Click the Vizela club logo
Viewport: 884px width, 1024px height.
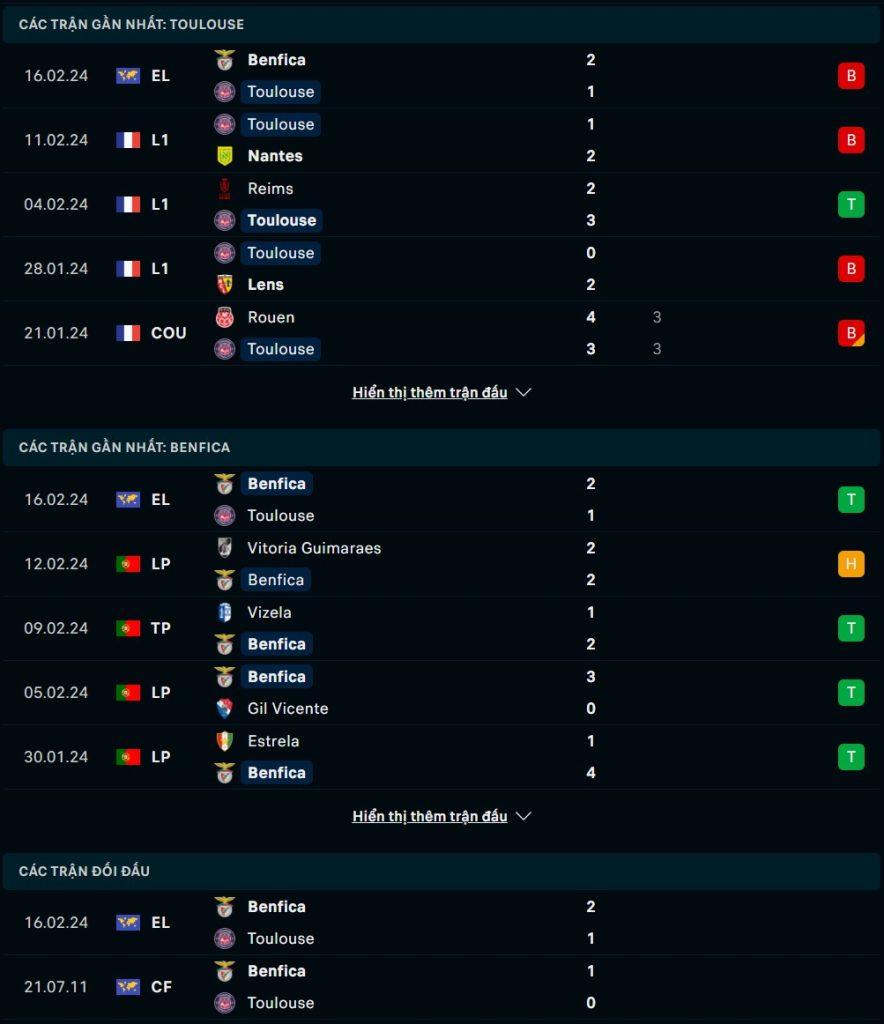(x=225, y=613)
